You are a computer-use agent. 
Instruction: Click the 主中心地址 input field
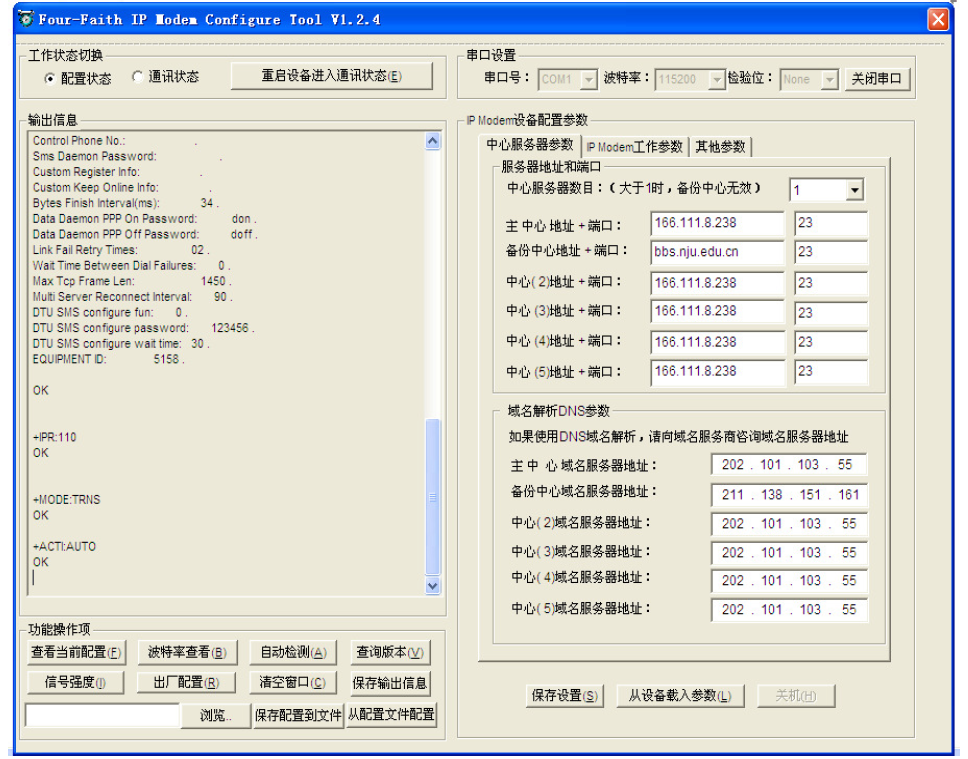717,223
